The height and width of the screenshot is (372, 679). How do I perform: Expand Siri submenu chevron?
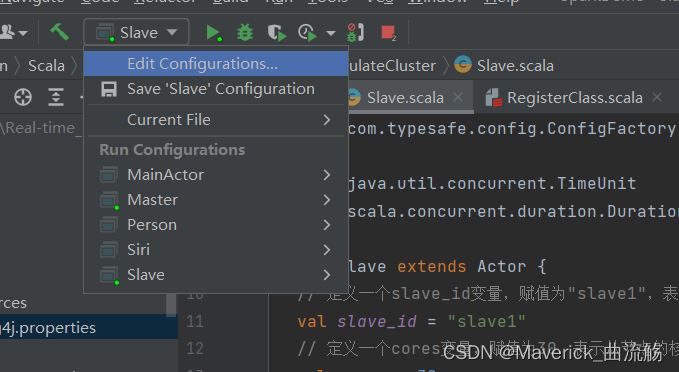(x=327, y=250)
